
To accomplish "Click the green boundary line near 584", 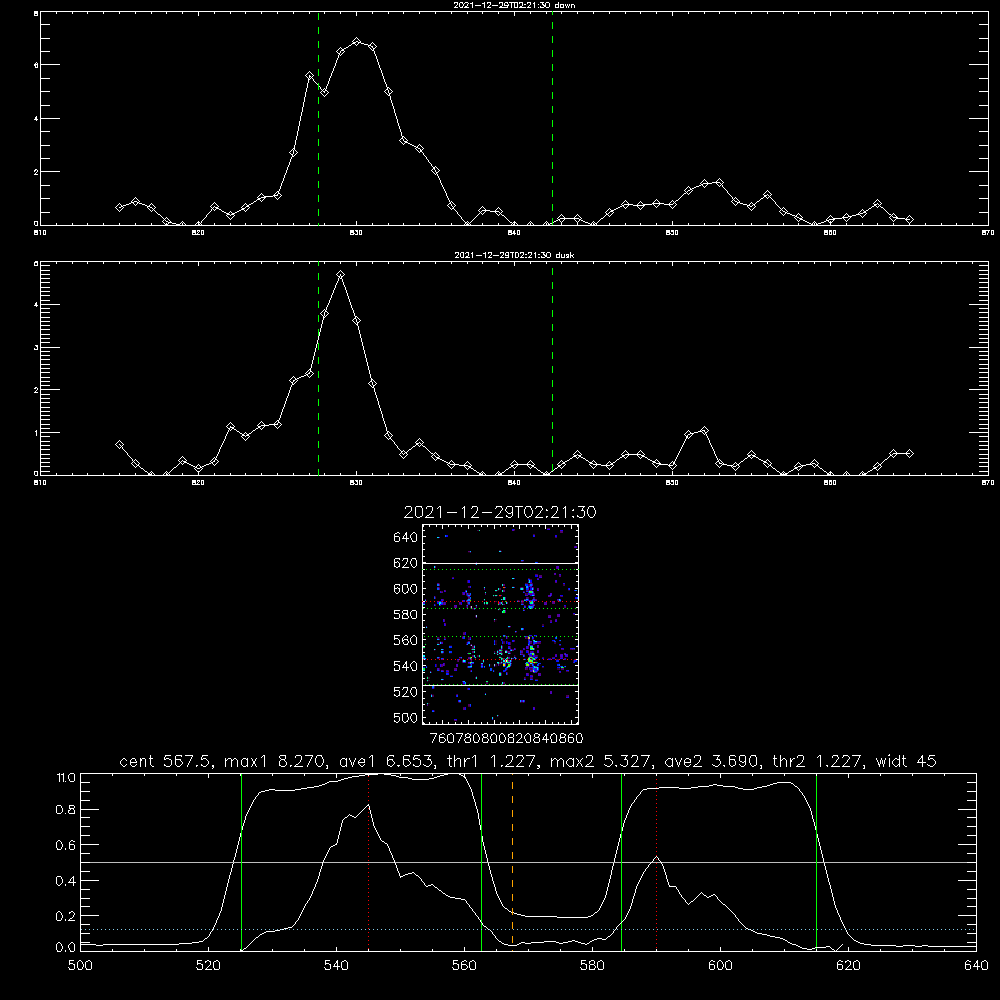I will tap(621, 861).
